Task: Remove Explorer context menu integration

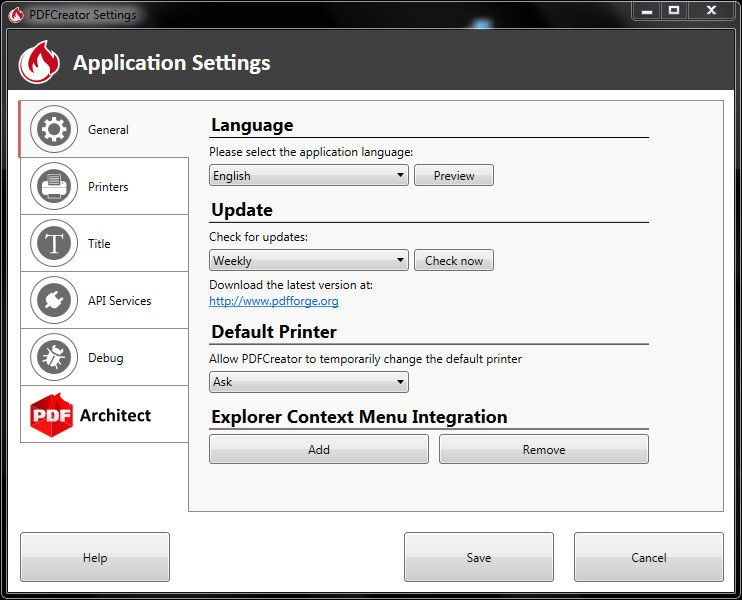Action: (544, 449)
